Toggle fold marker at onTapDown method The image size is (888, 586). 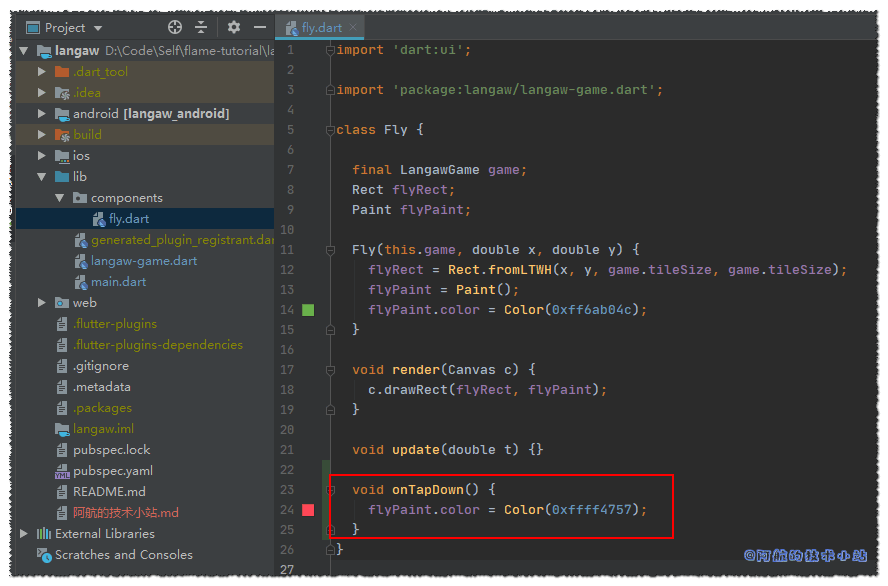click(x=330, y=490)
